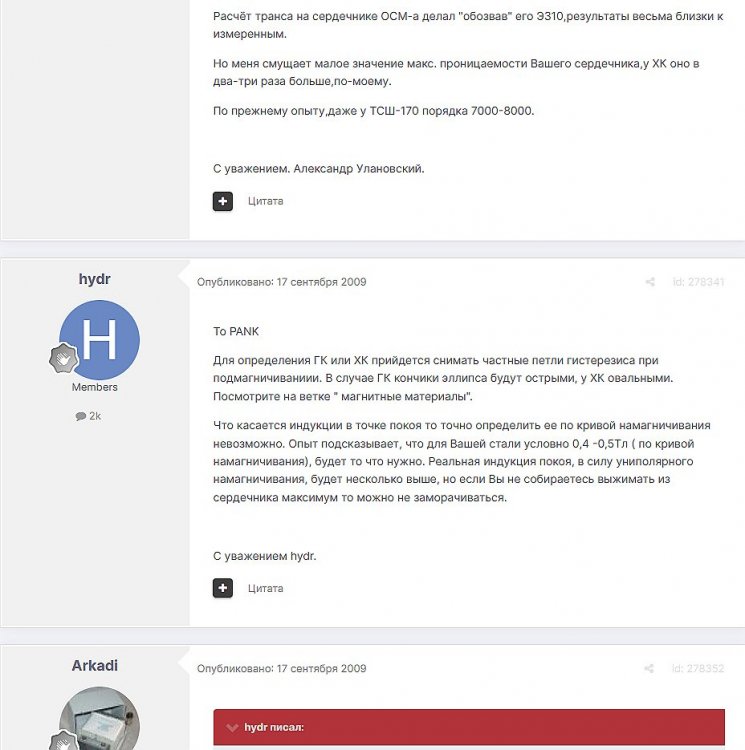
Task: Click the share icon on Arkadi's post
Action: [649, 668]
